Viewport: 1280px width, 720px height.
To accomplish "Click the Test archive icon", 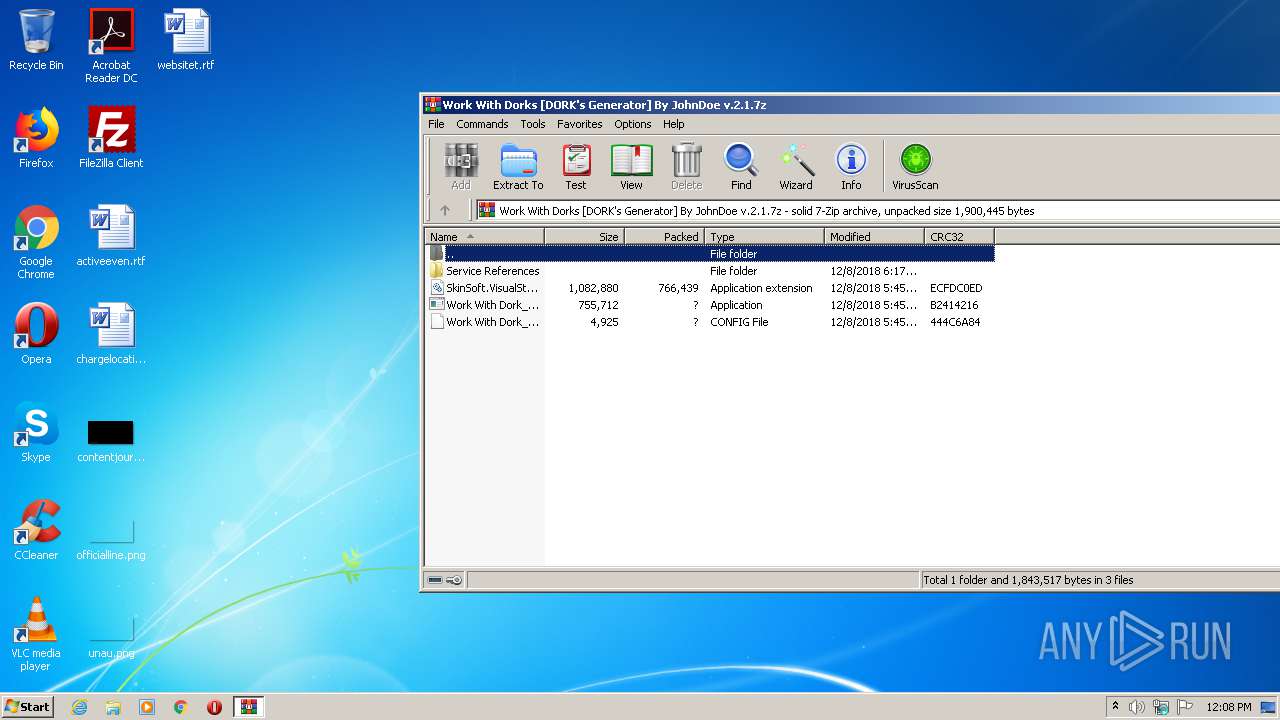I will coord(576,166).
